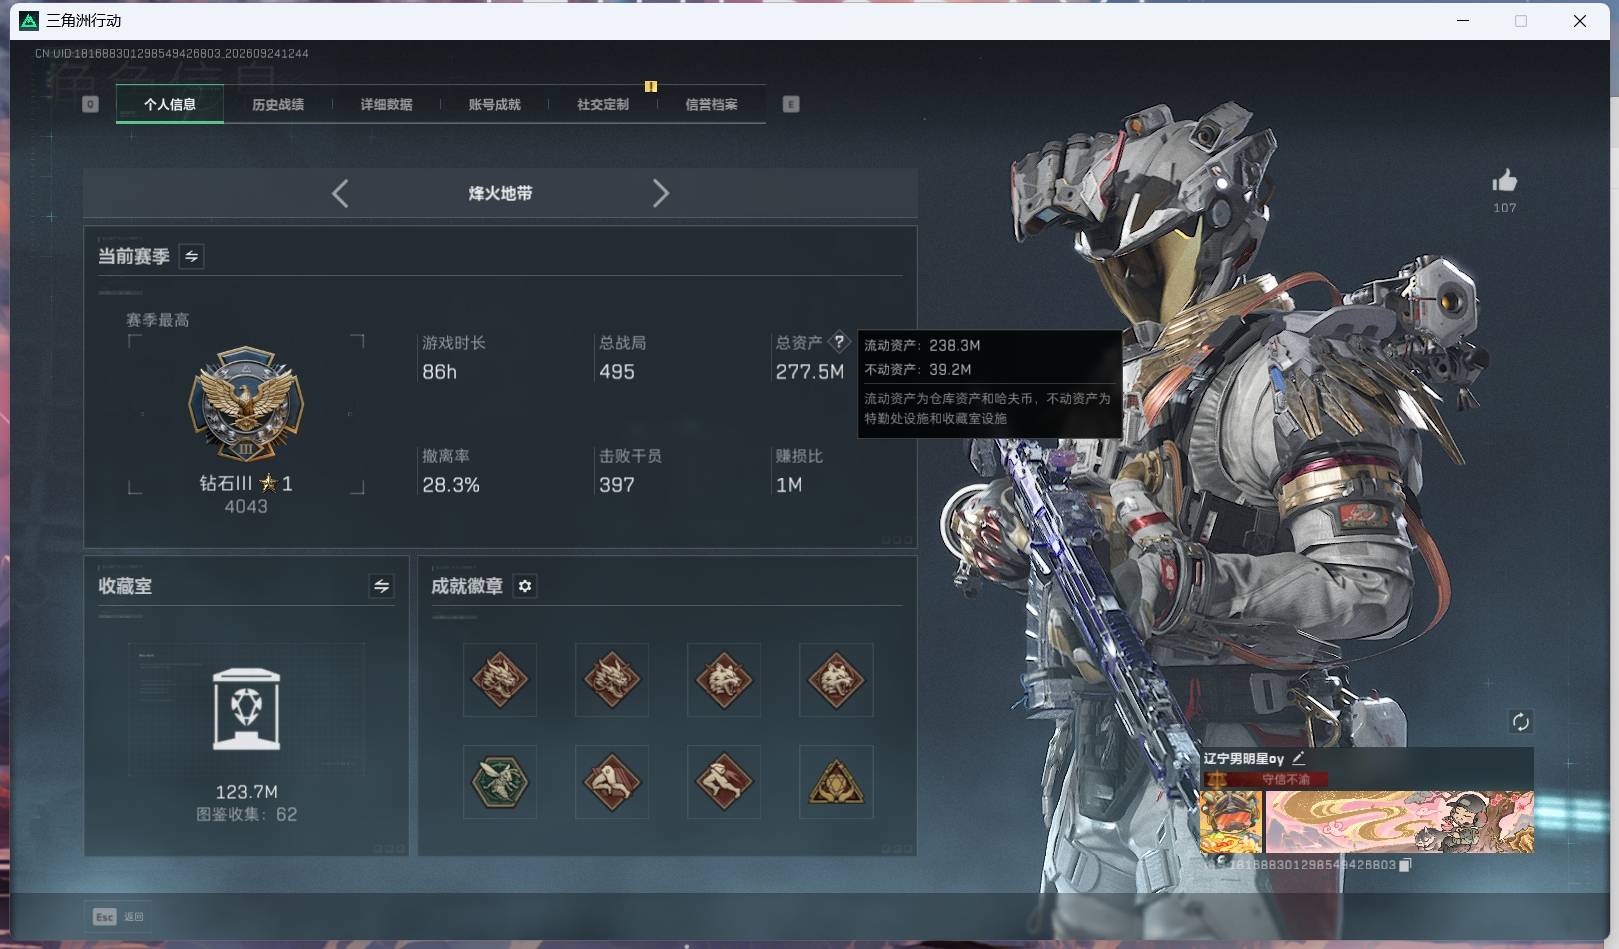Viewport: 1619px width, 949px height.
Task: Click the thumbs-up like icon
Action: pos(1505,181)
